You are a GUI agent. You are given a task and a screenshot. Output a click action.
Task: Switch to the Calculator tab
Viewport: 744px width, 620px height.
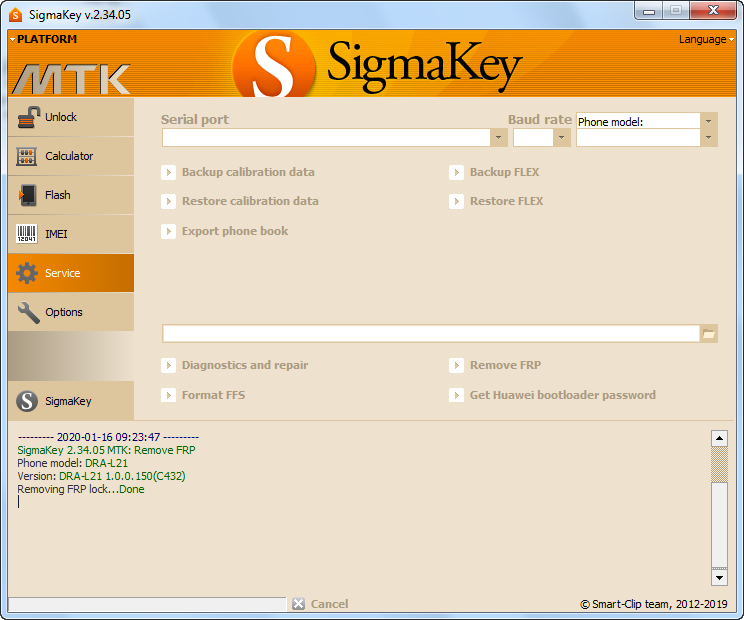tap(71, 156)
